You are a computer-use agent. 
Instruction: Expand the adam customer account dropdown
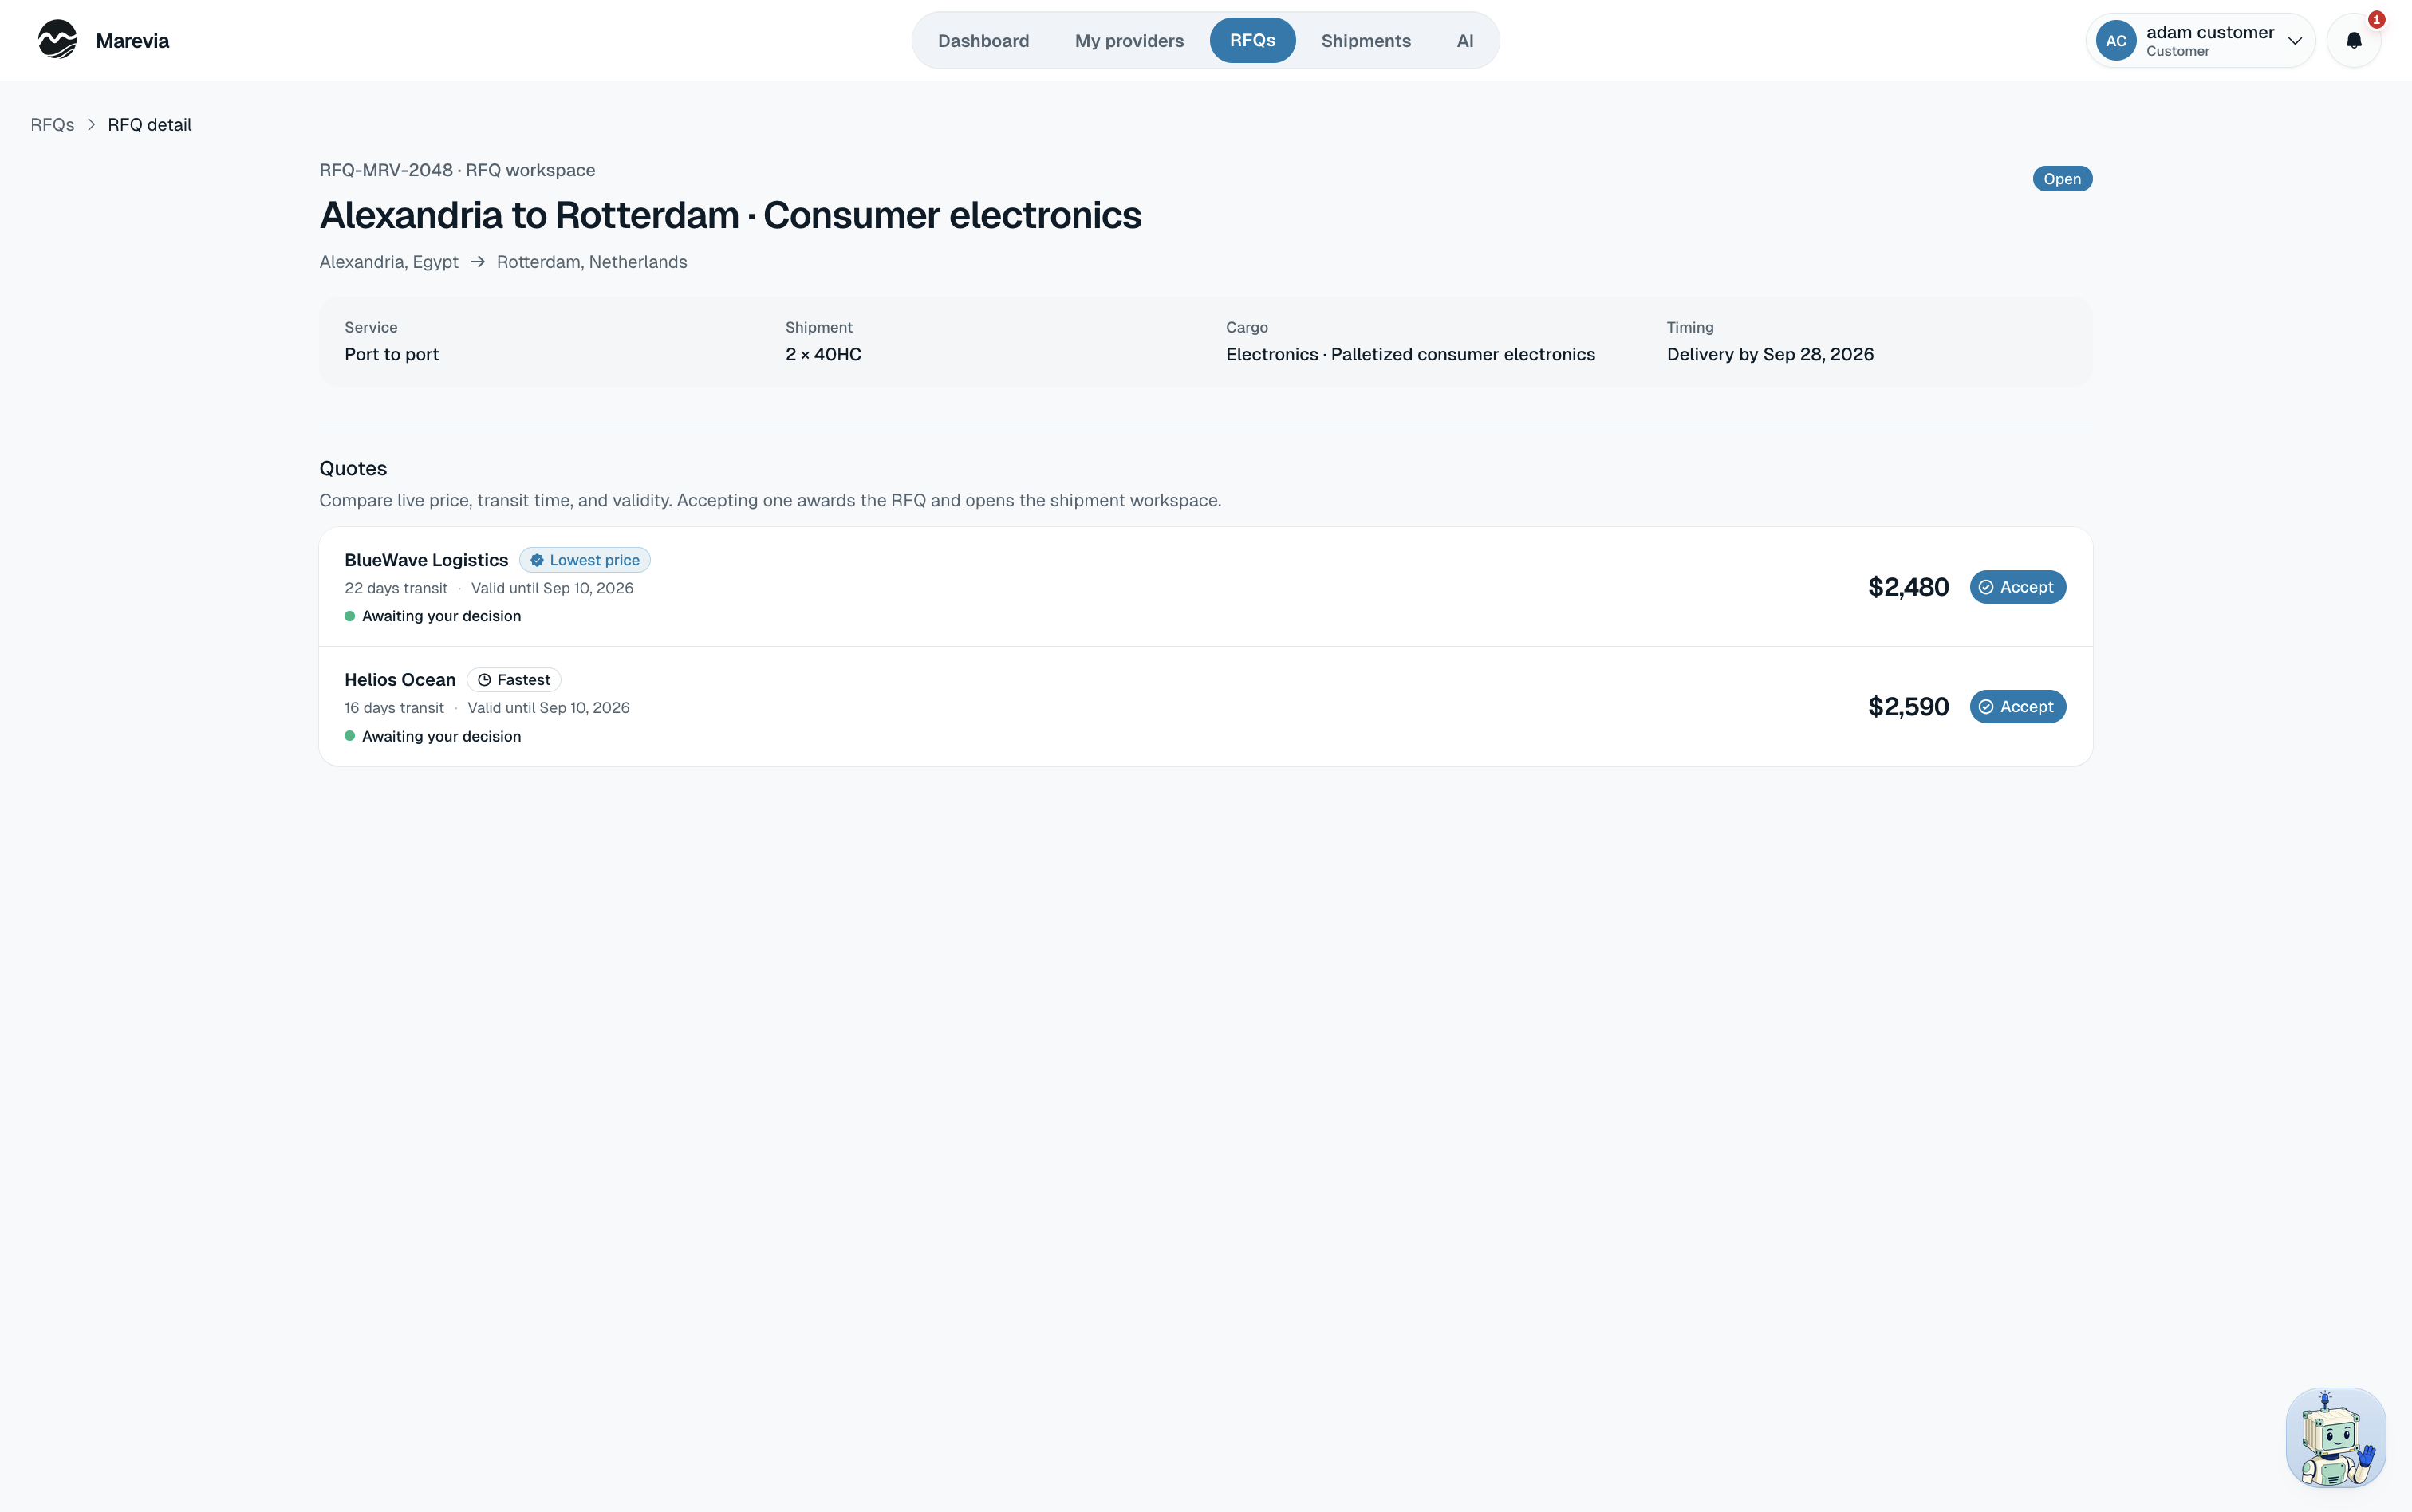coord(2200,41)
